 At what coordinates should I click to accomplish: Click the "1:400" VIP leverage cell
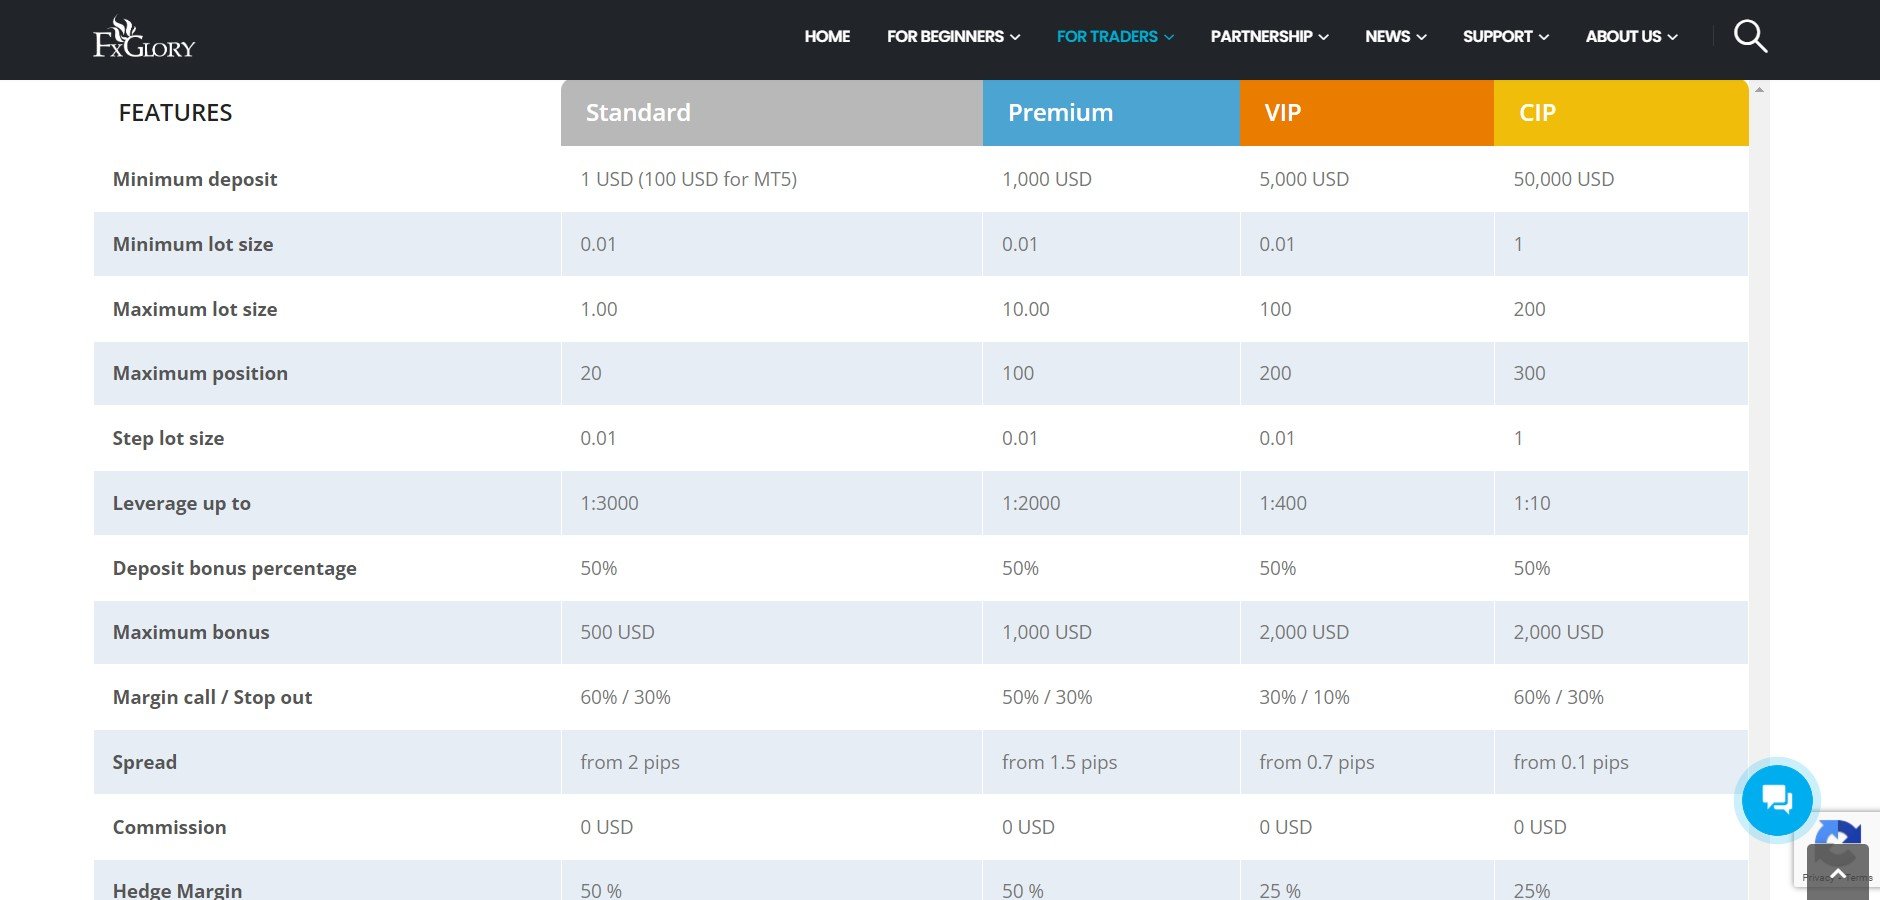(1283, 503)
